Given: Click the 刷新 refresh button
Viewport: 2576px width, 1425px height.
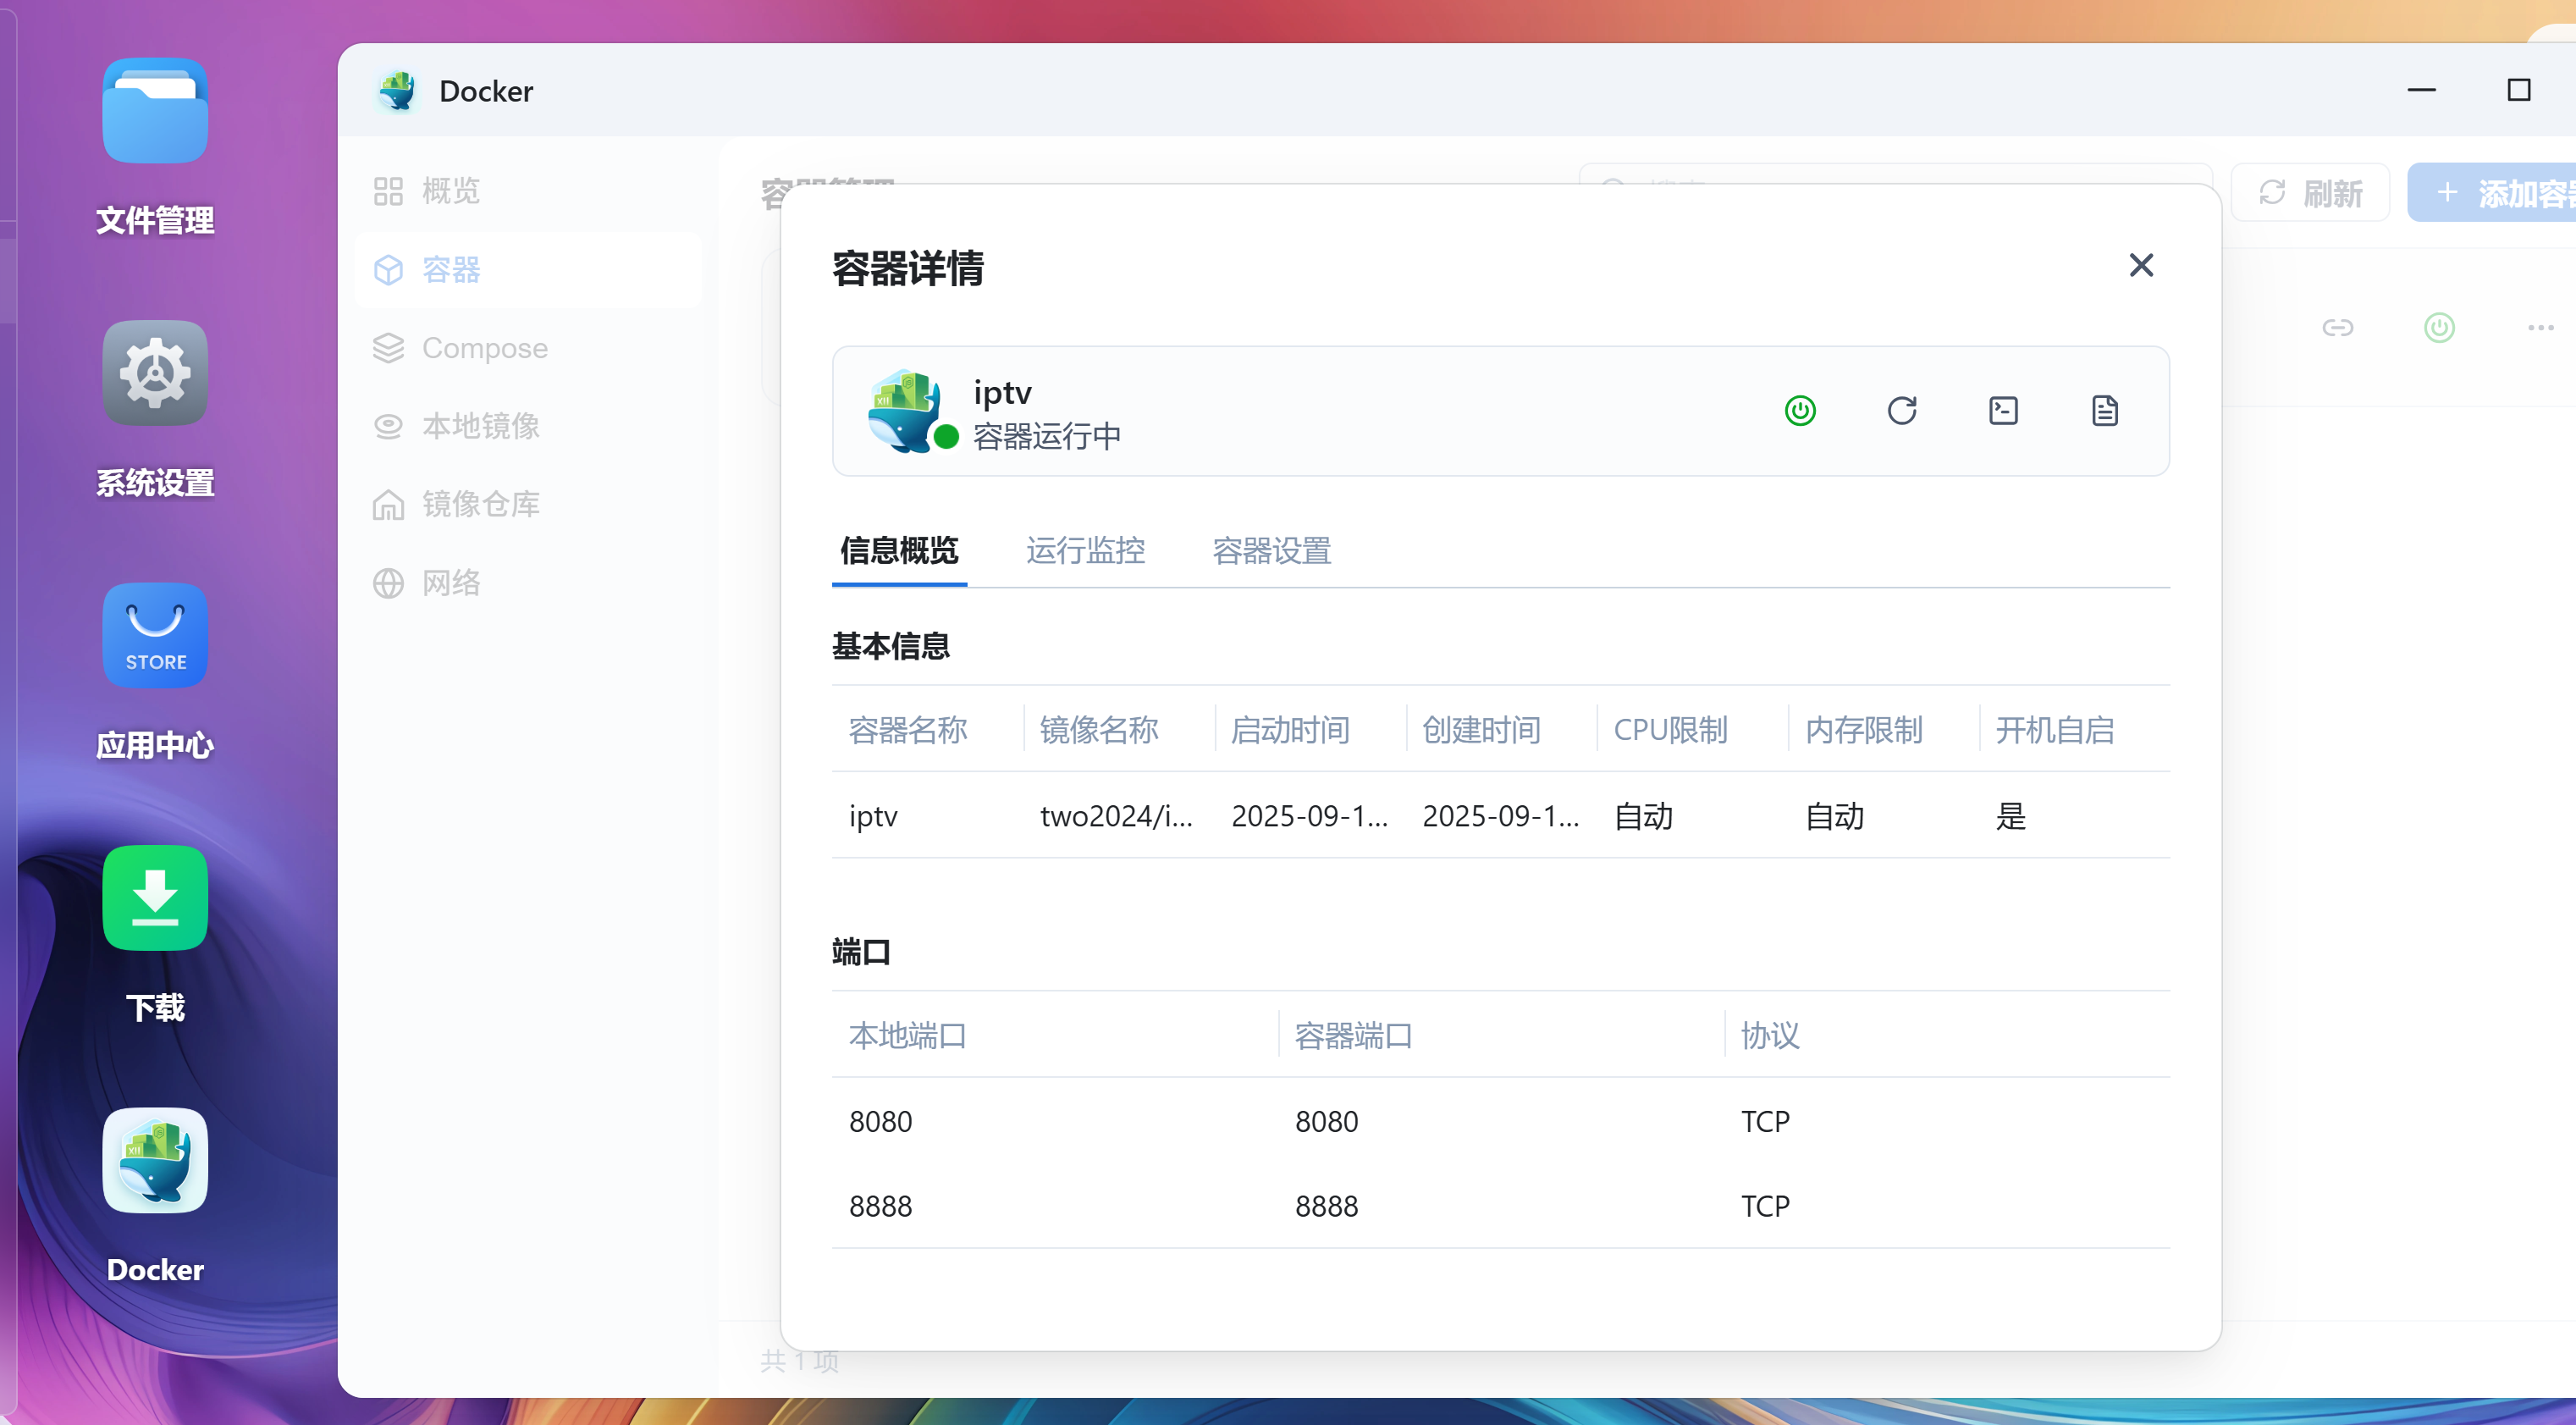Looking at the screenshot, I should click(2310, 192).
